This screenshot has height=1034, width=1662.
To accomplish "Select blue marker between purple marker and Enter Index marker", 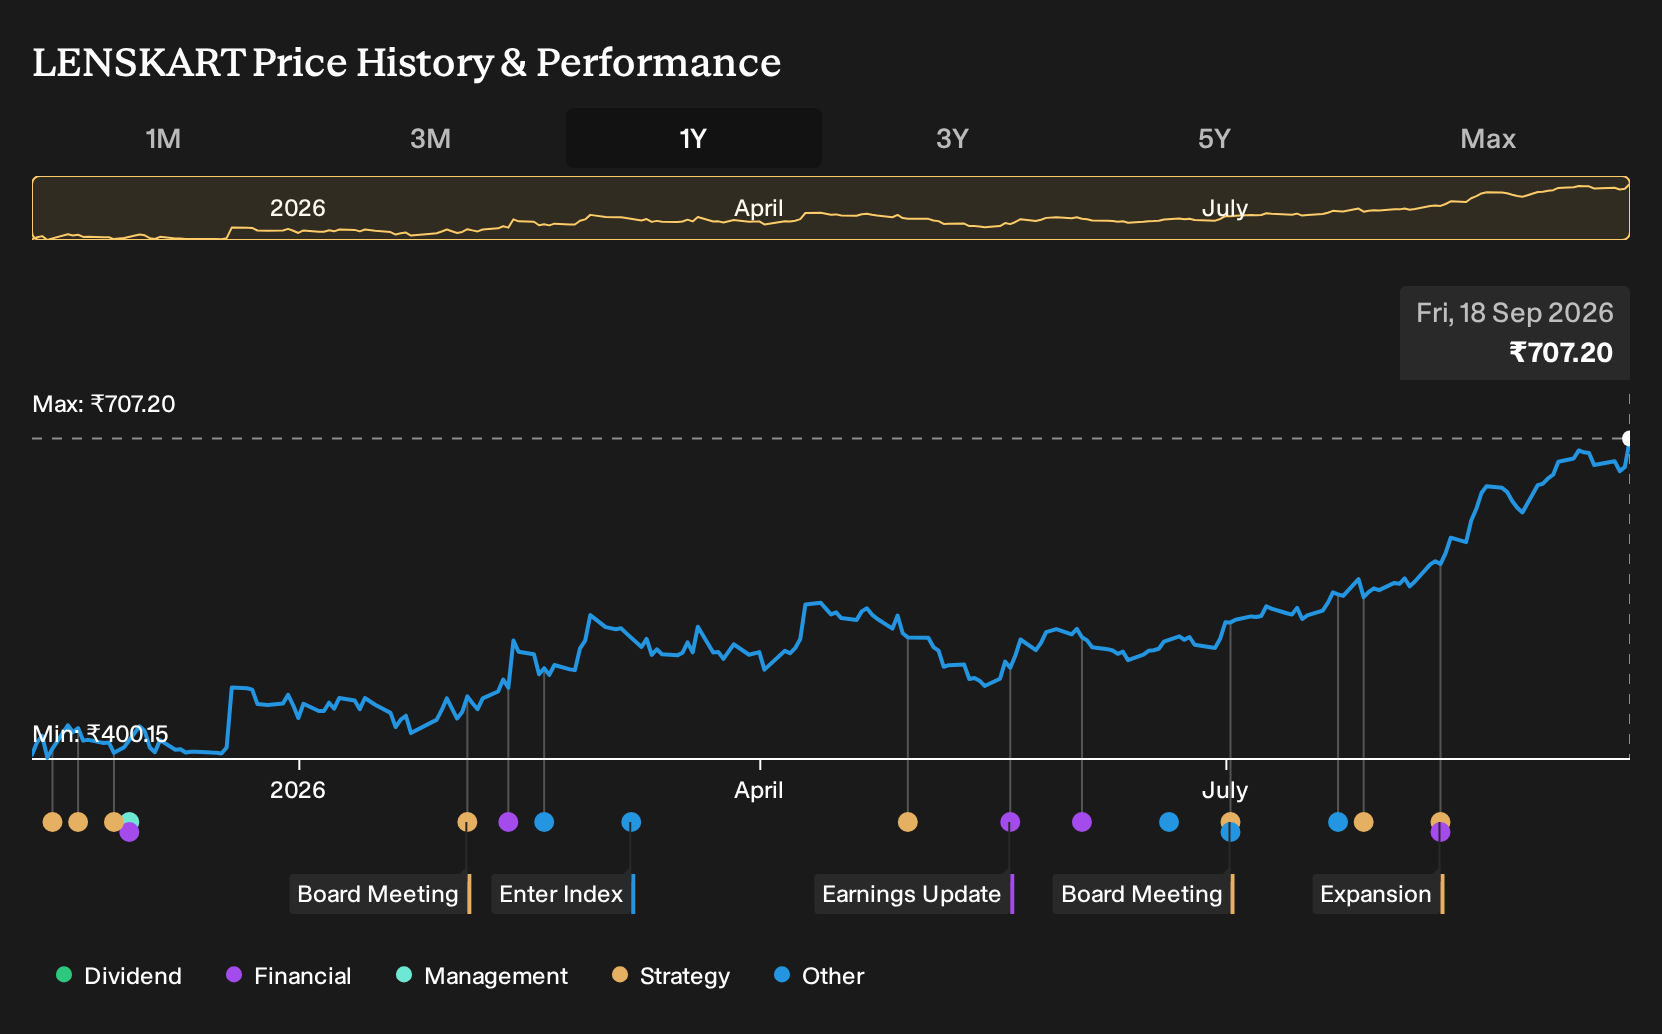I will coord(544,822).
